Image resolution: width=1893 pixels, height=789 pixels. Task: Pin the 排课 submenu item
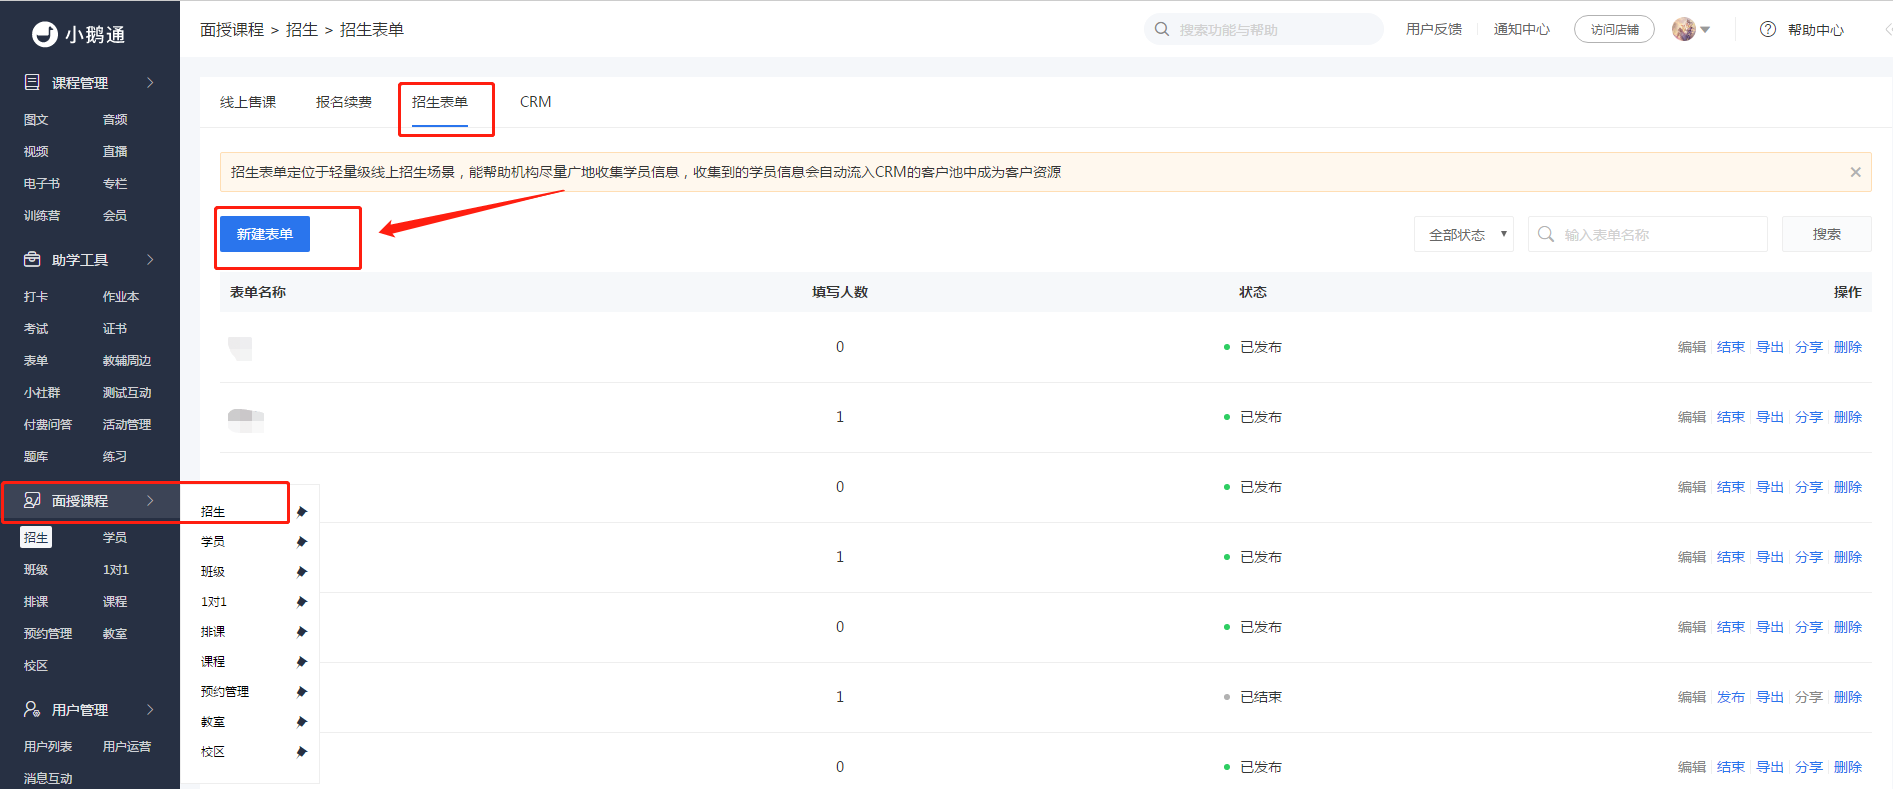(x=301, y=632)
